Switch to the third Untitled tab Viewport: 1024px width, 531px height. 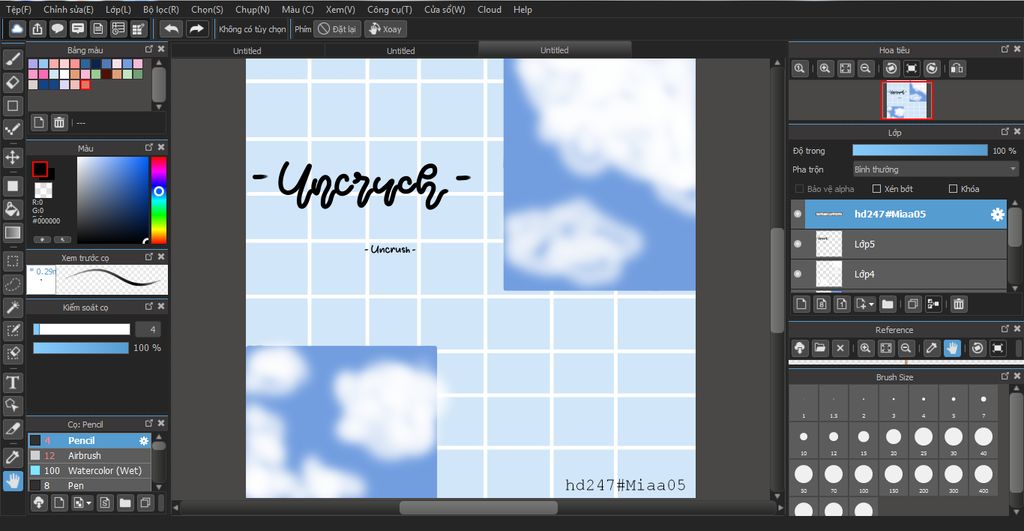pyautogui.click(x=554, y=50)
